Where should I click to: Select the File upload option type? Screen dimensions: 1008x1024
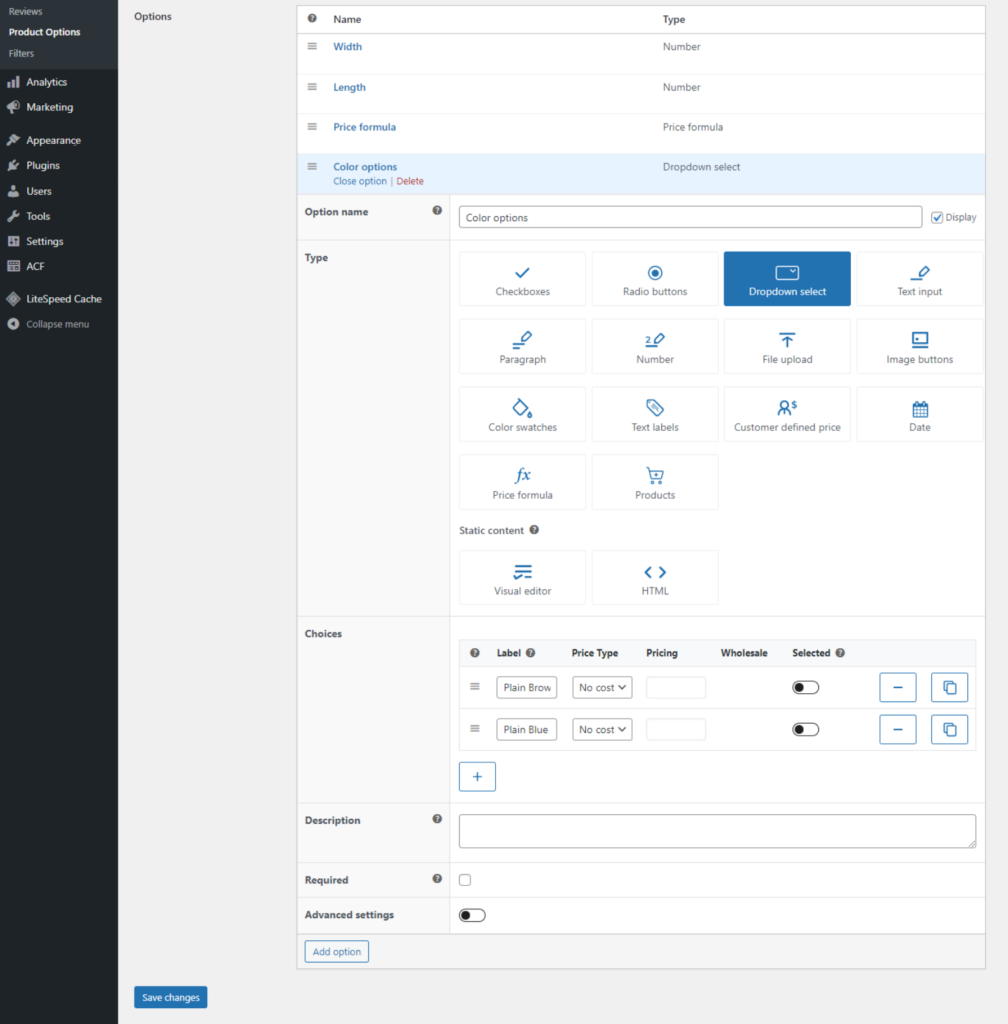[787, 346]
